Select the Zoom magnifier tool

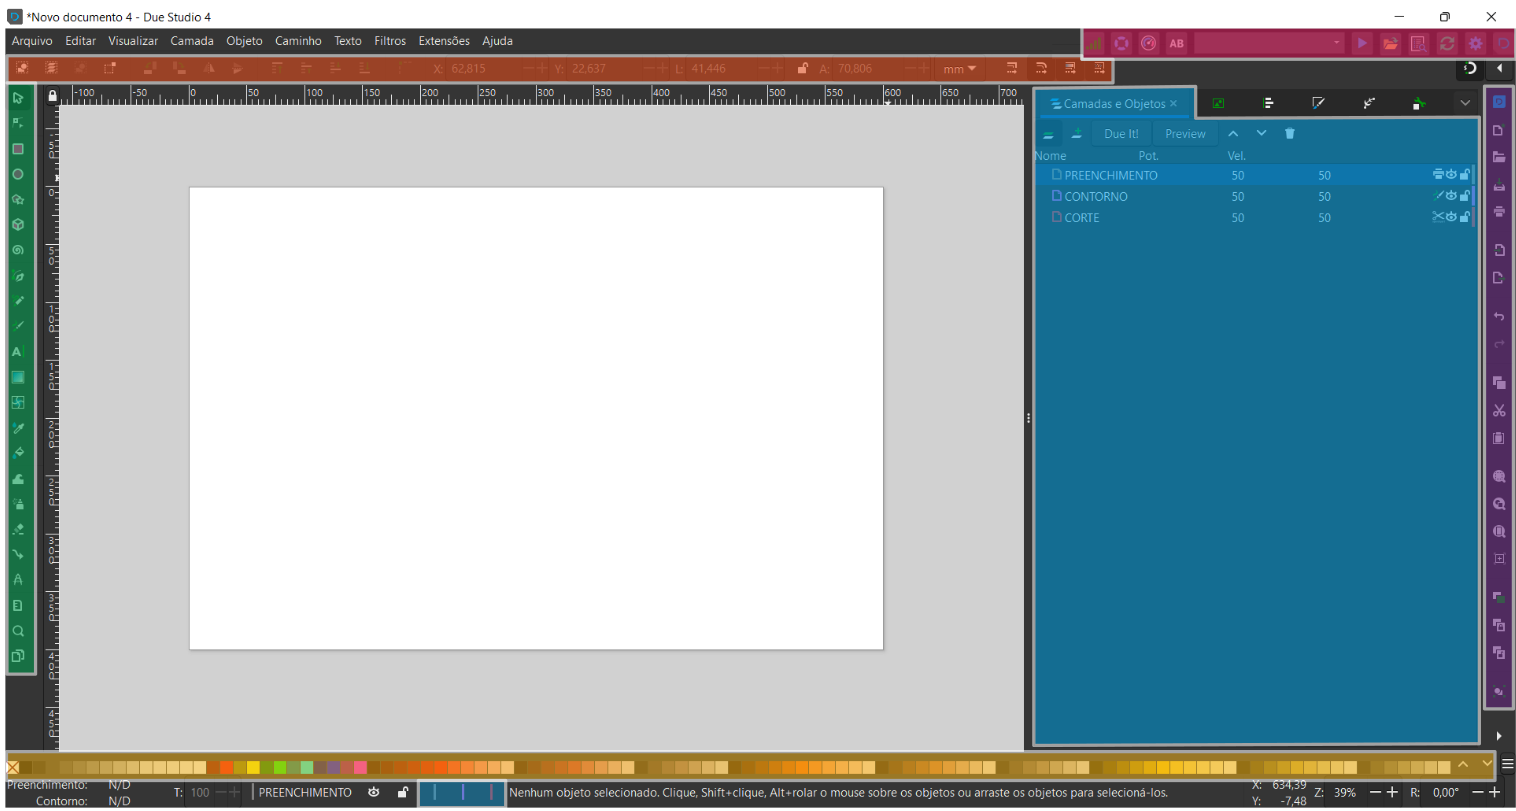(x=18, y=631)
